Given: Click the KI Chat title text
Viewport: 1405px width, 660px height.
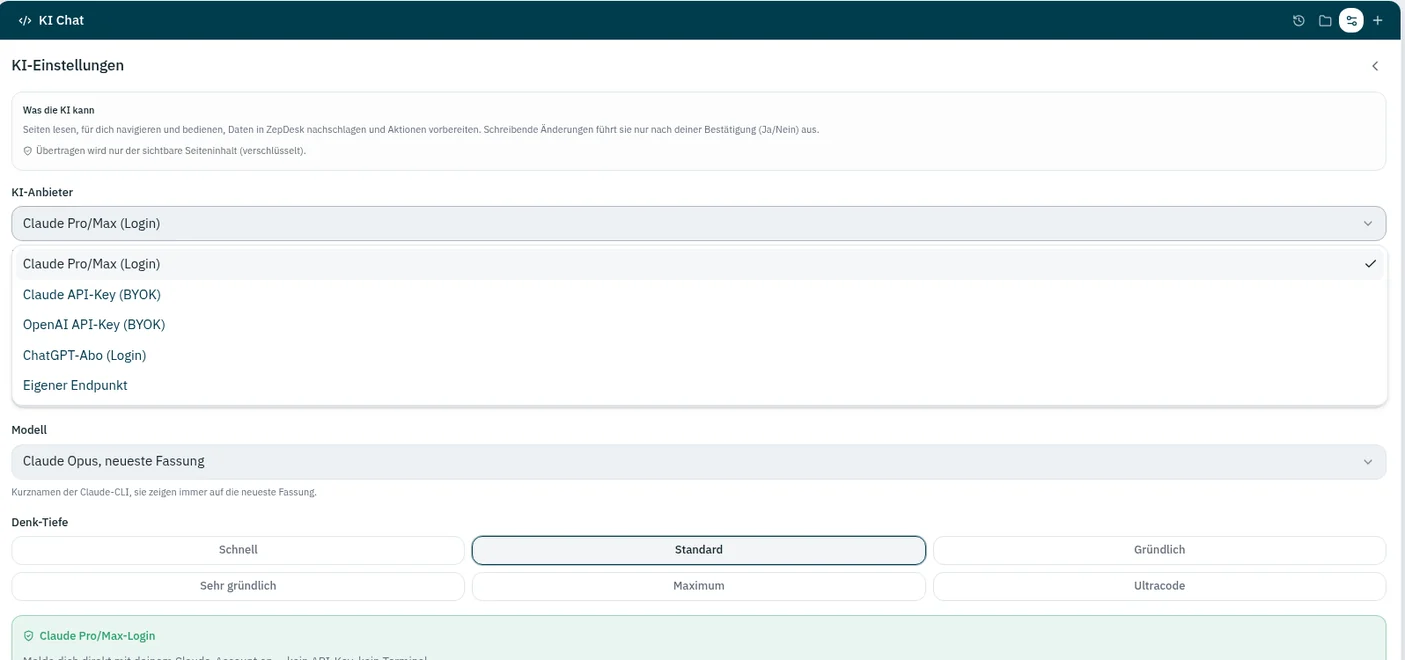Looking at the screenshot, I should pos(61,20).
